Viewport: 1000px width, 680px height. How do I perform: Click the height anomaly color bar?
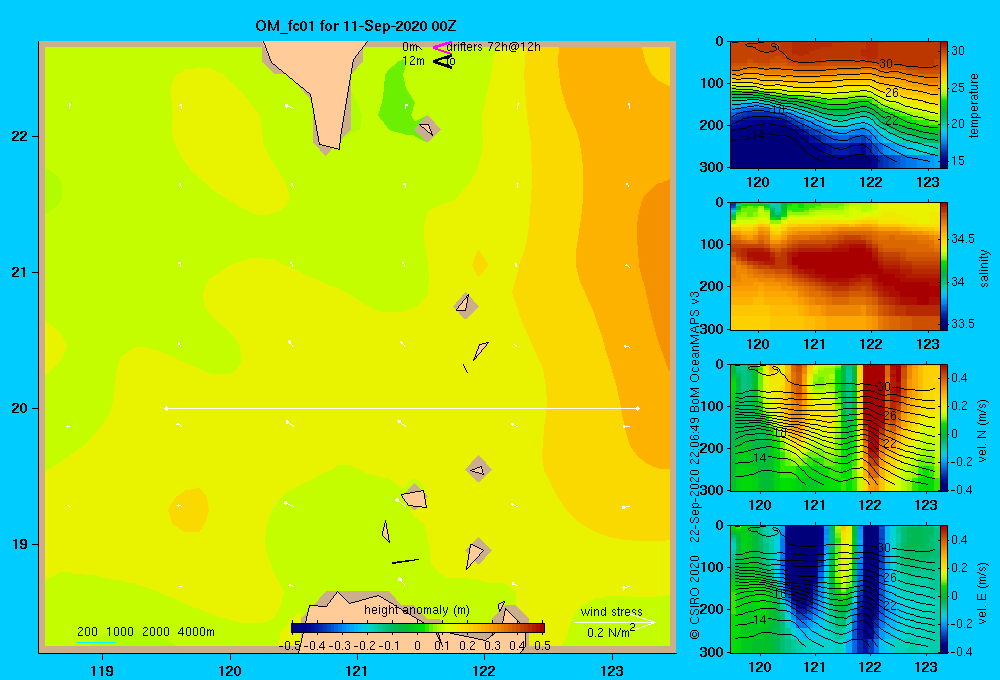(418, 628)
